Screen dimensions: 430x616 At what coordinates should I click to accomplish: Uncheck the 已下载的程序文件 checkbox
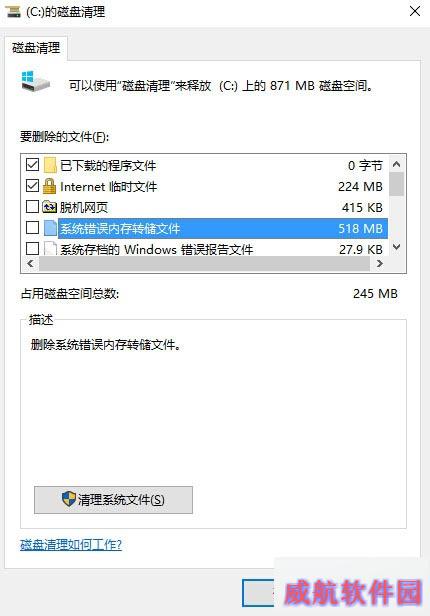(x=32, y=165)
